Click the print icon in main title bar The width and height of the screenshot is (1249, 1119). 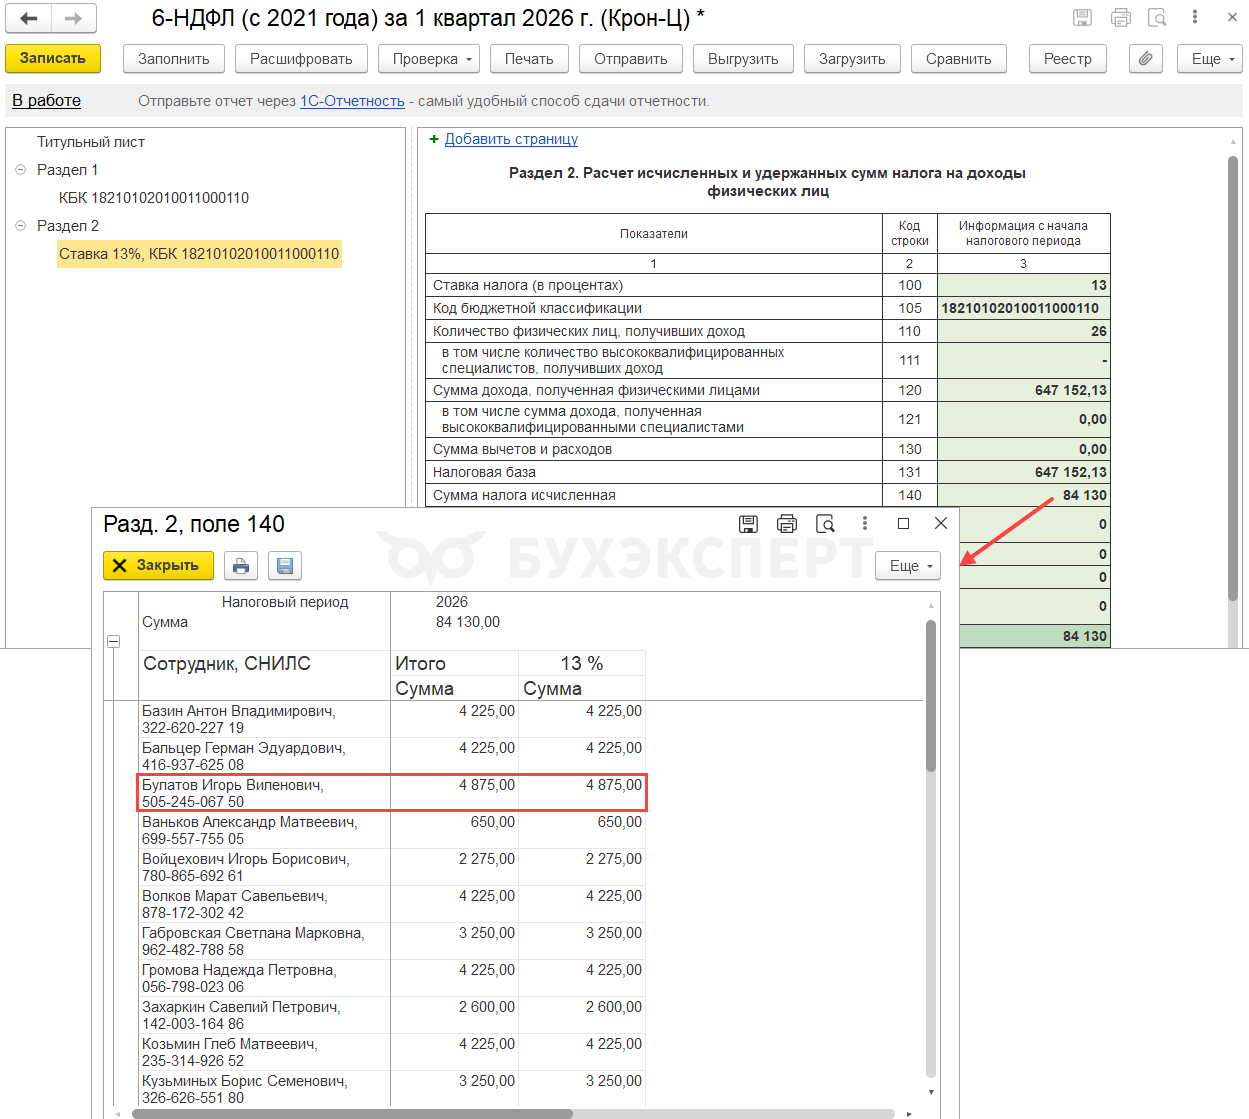[1121, 17]
